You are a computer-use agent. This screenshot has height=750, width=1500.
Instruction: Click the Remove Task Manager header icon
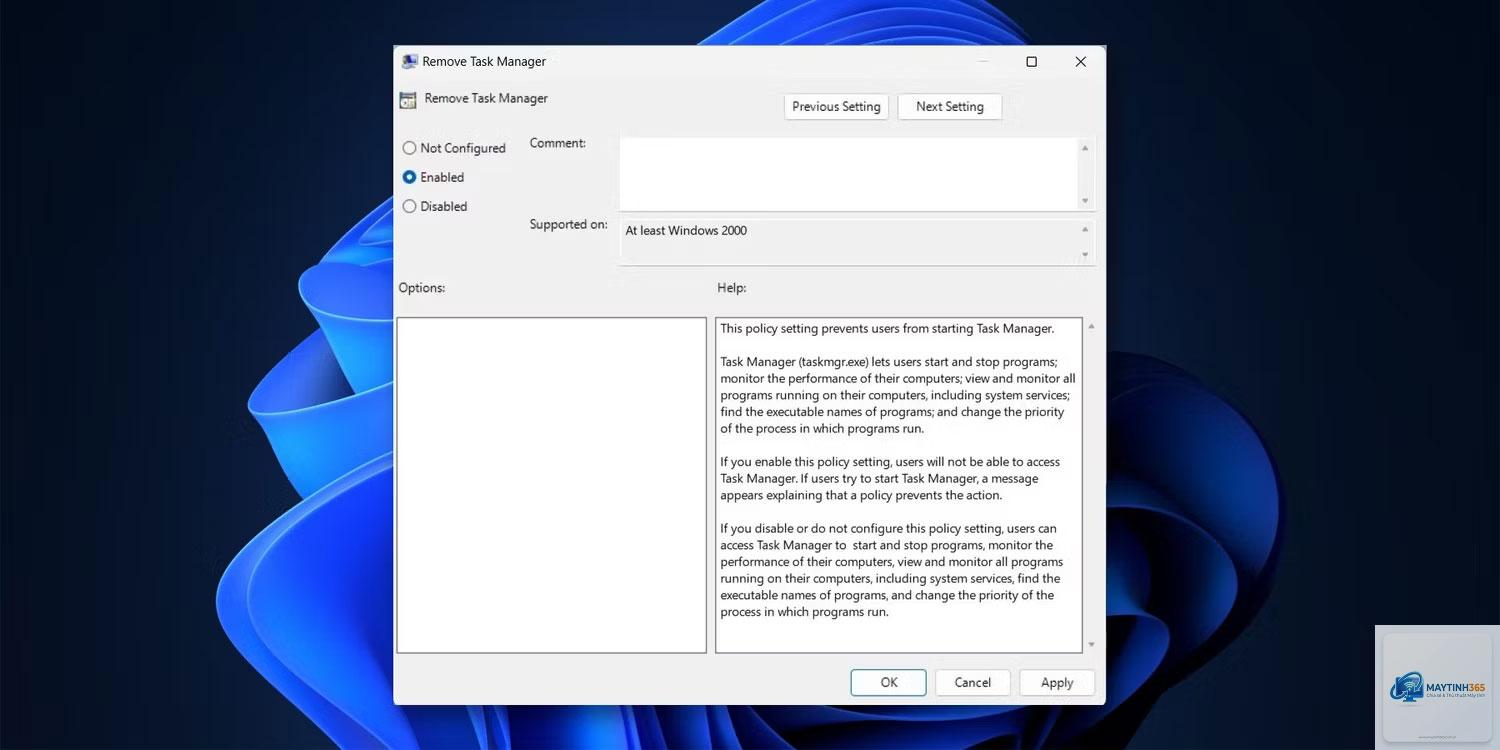407,100
